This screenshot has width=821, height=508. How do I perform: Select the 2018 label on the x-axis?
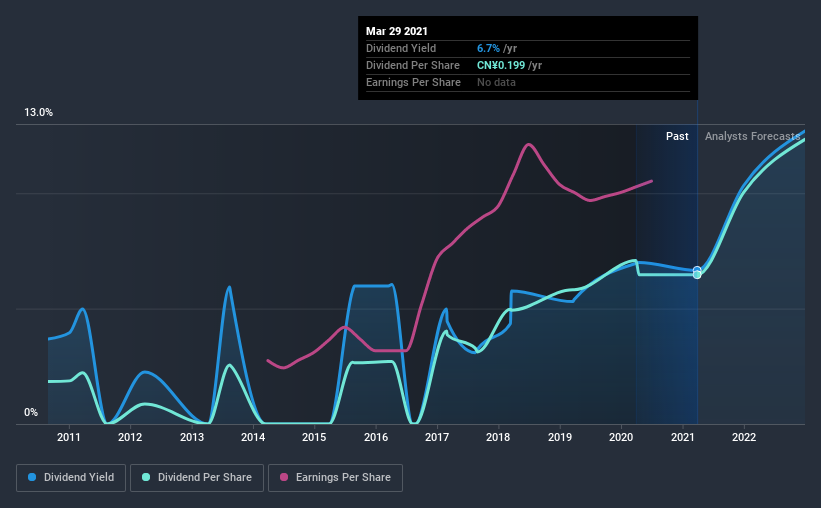[498, 437]
